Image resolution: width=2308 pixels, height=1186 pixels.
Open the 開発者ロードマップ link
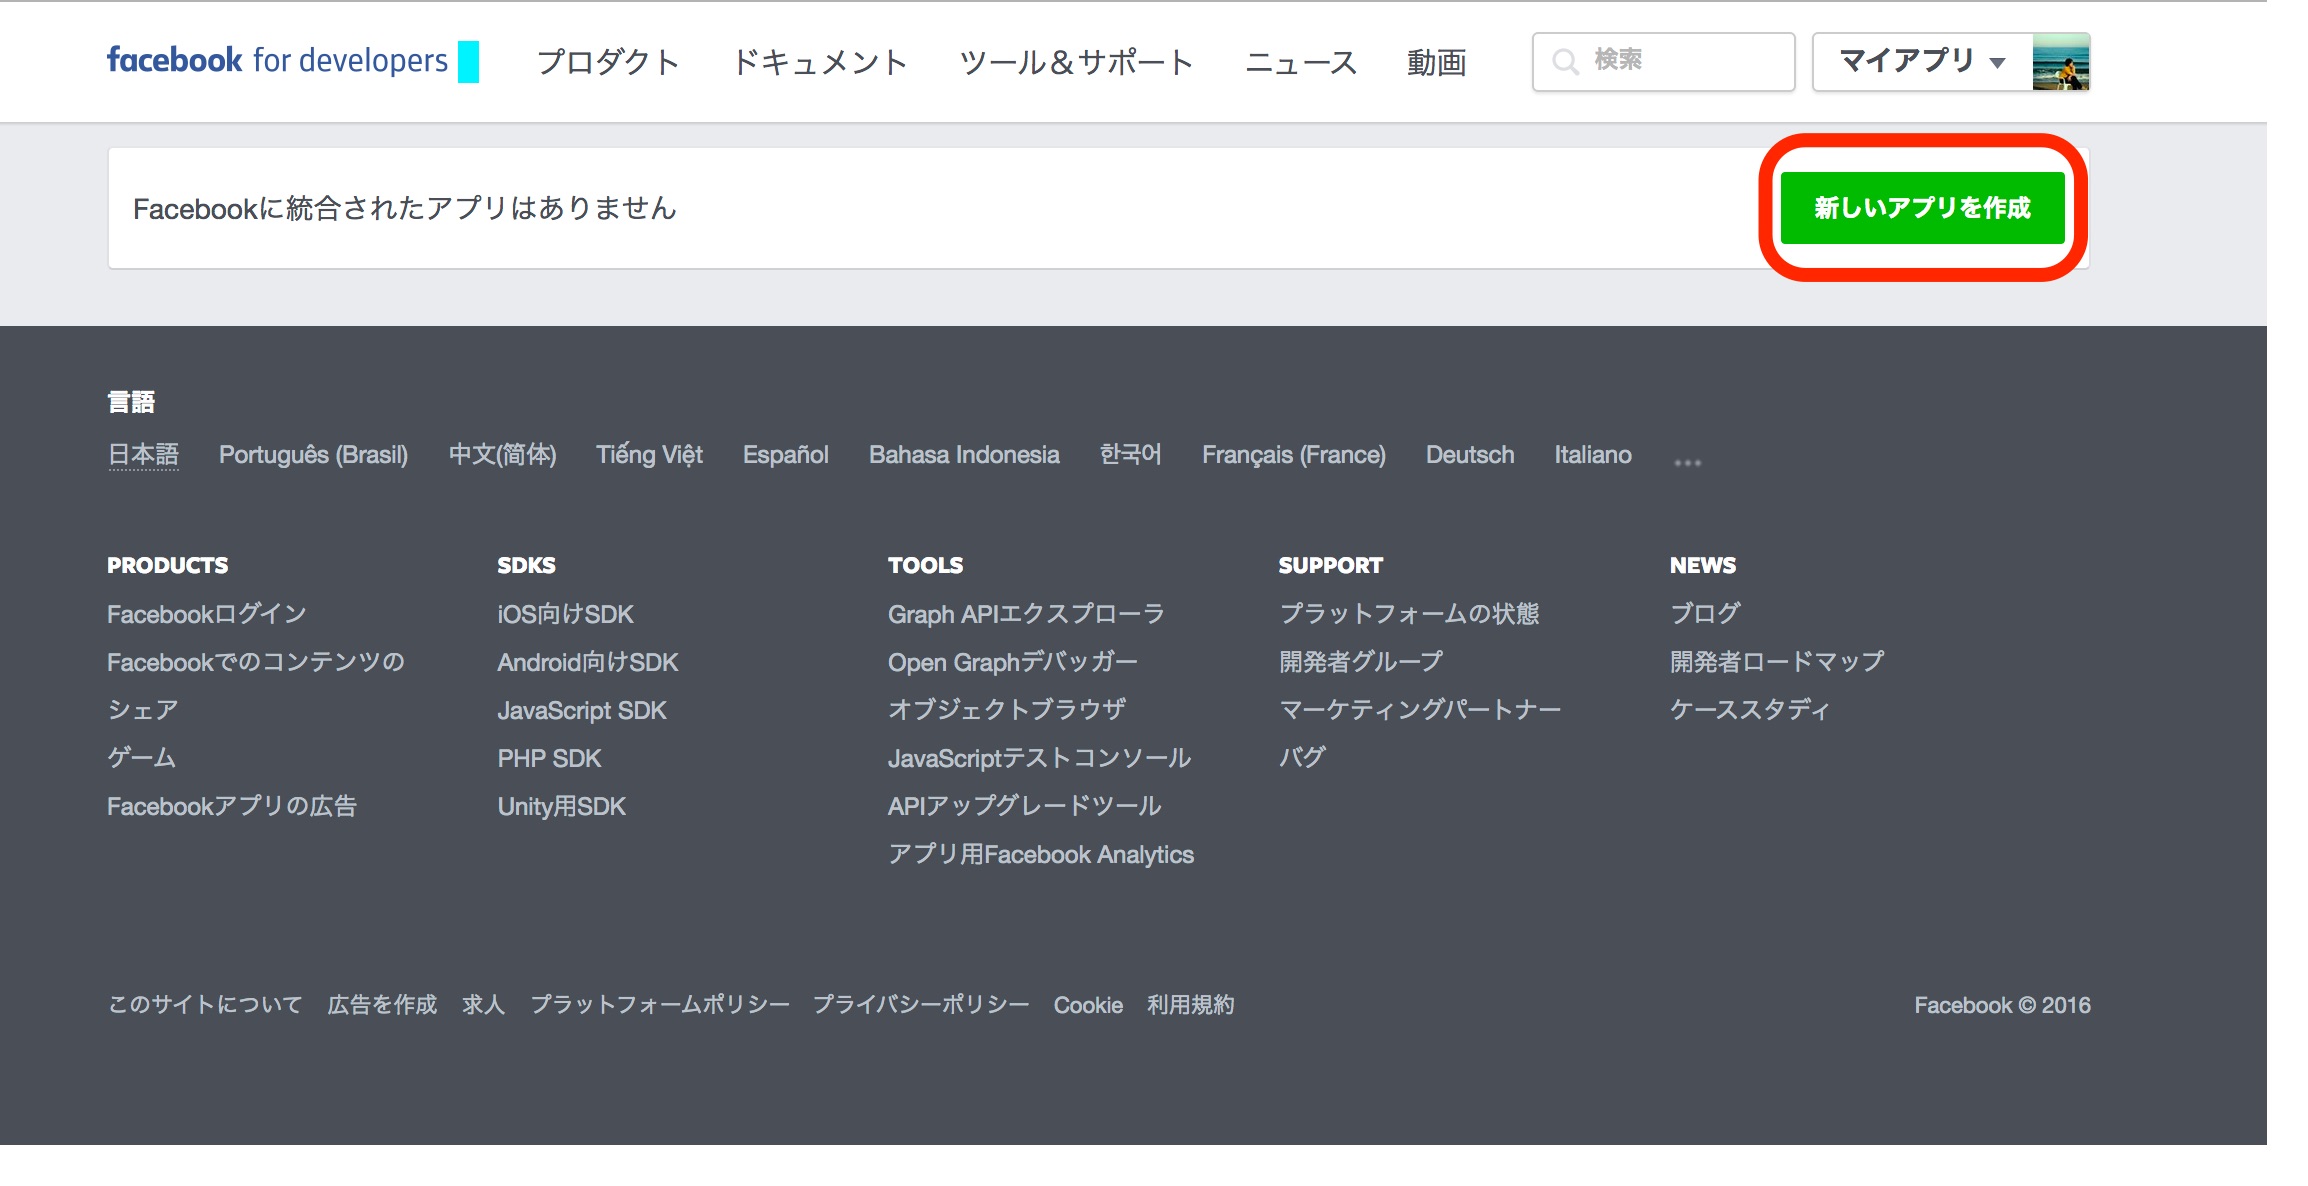1777,662
